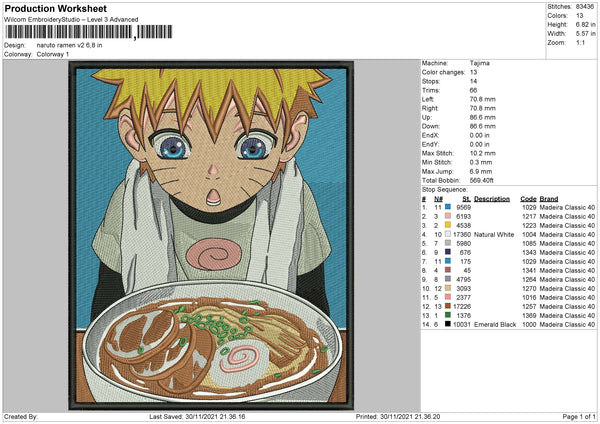
Task: Select the blue swatch with 9569 stitches
Action: point(448,207)
